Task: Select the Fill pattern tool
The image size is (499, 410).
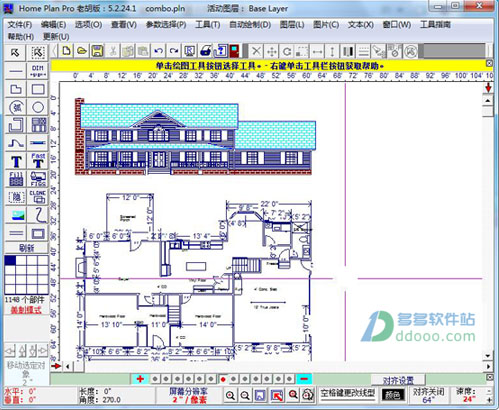Action: click(15, 179)
